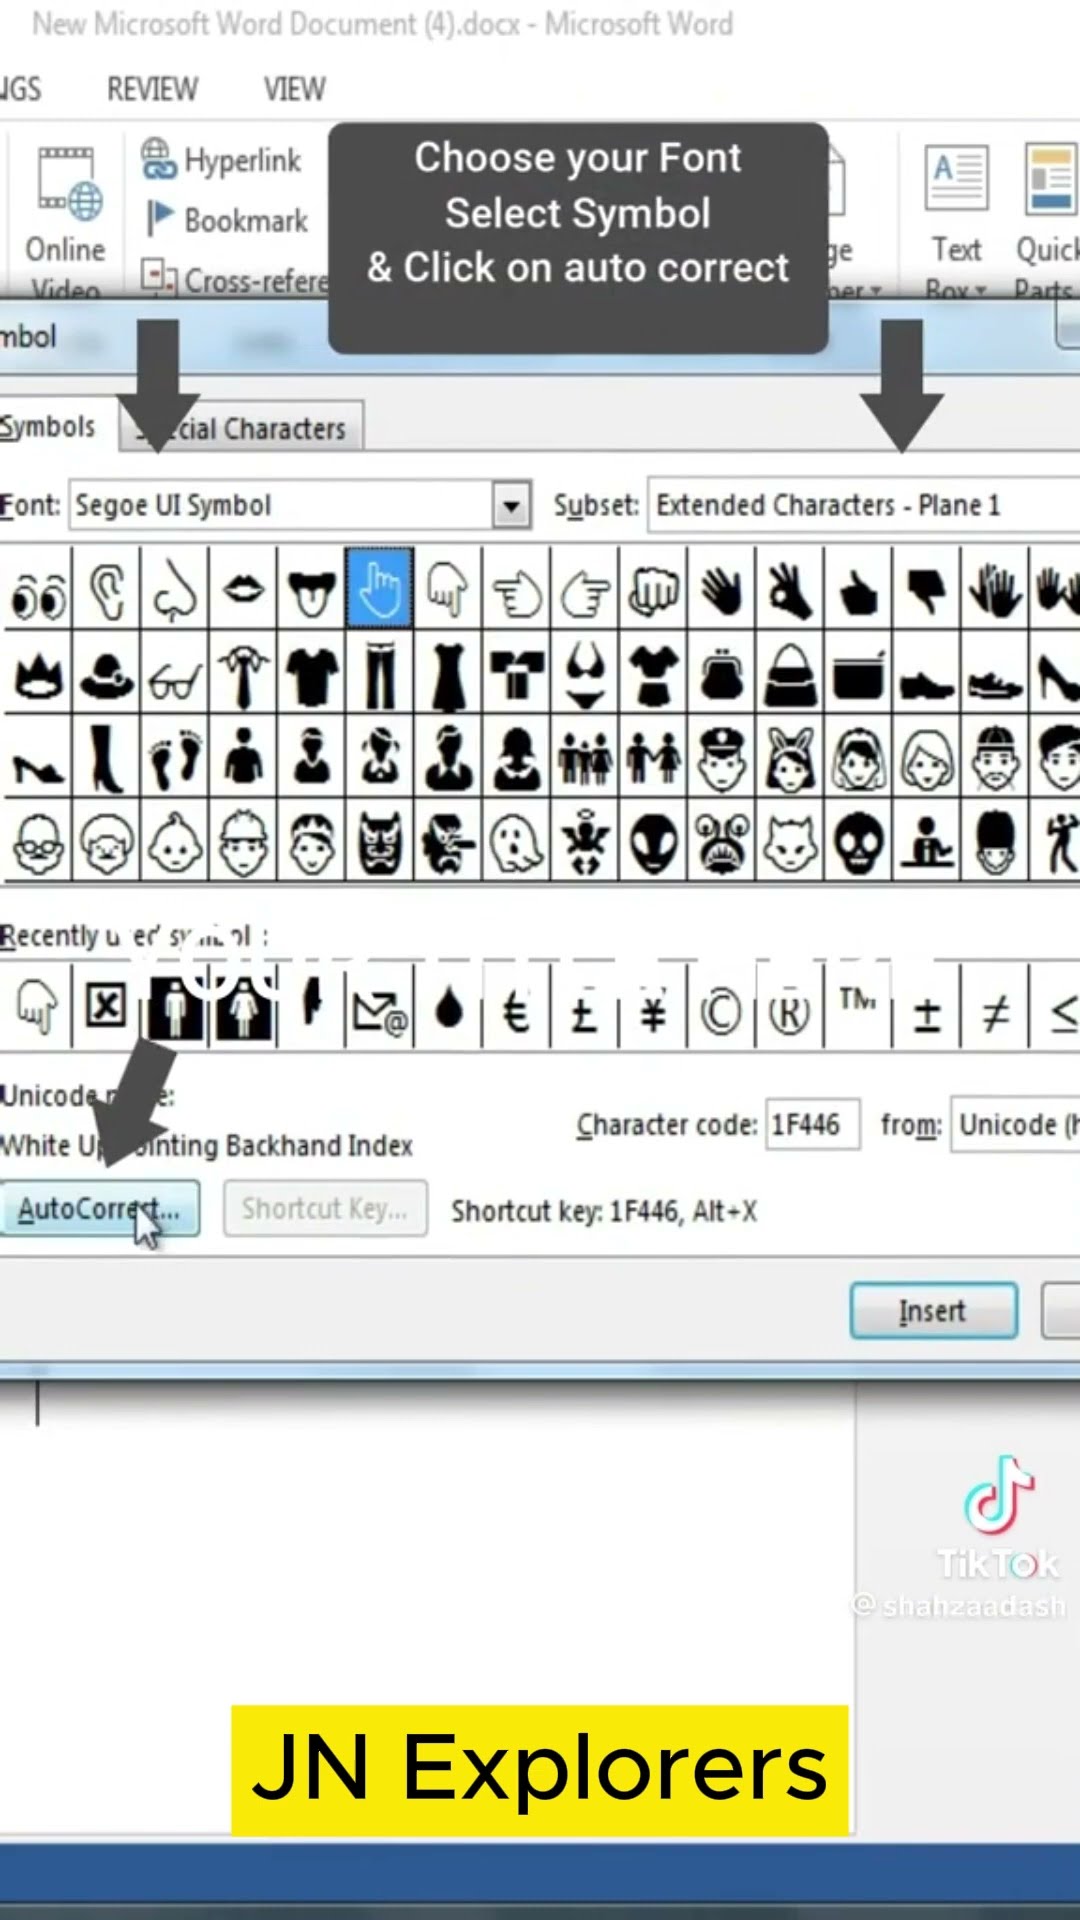This screenshot has height=1920, width=1080.
Task: Click the Insert button
Action: (x=933, y=1311)
